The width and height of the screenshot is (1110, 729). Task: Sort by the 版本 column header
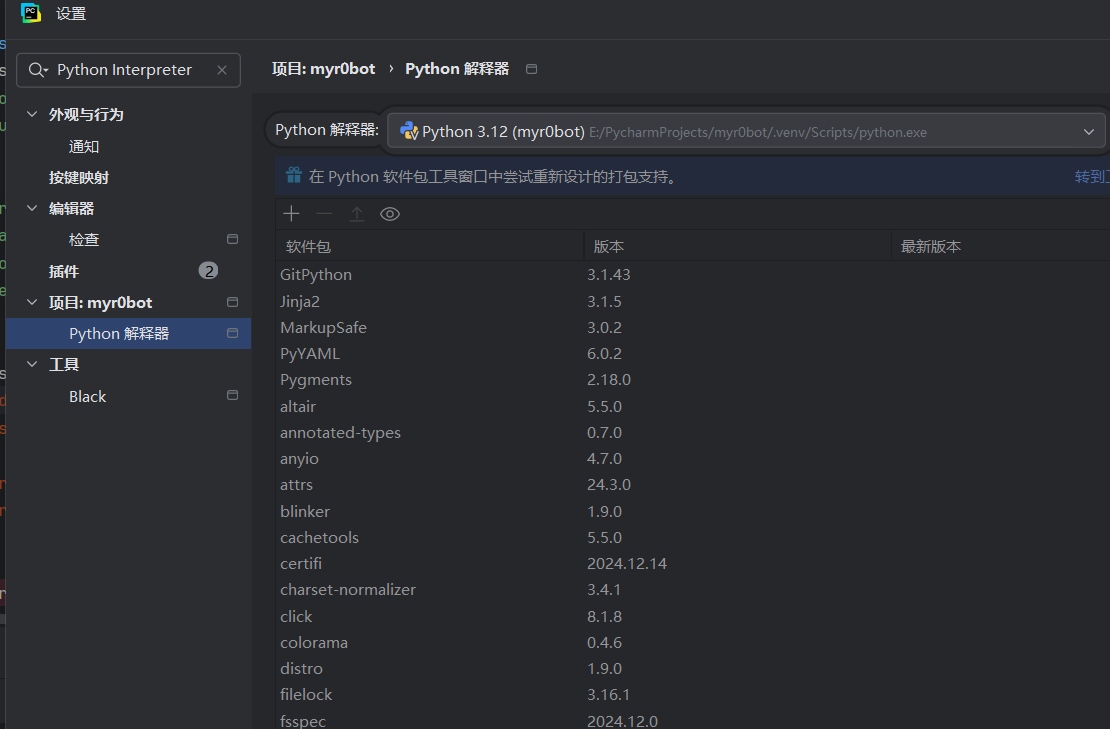737,246
